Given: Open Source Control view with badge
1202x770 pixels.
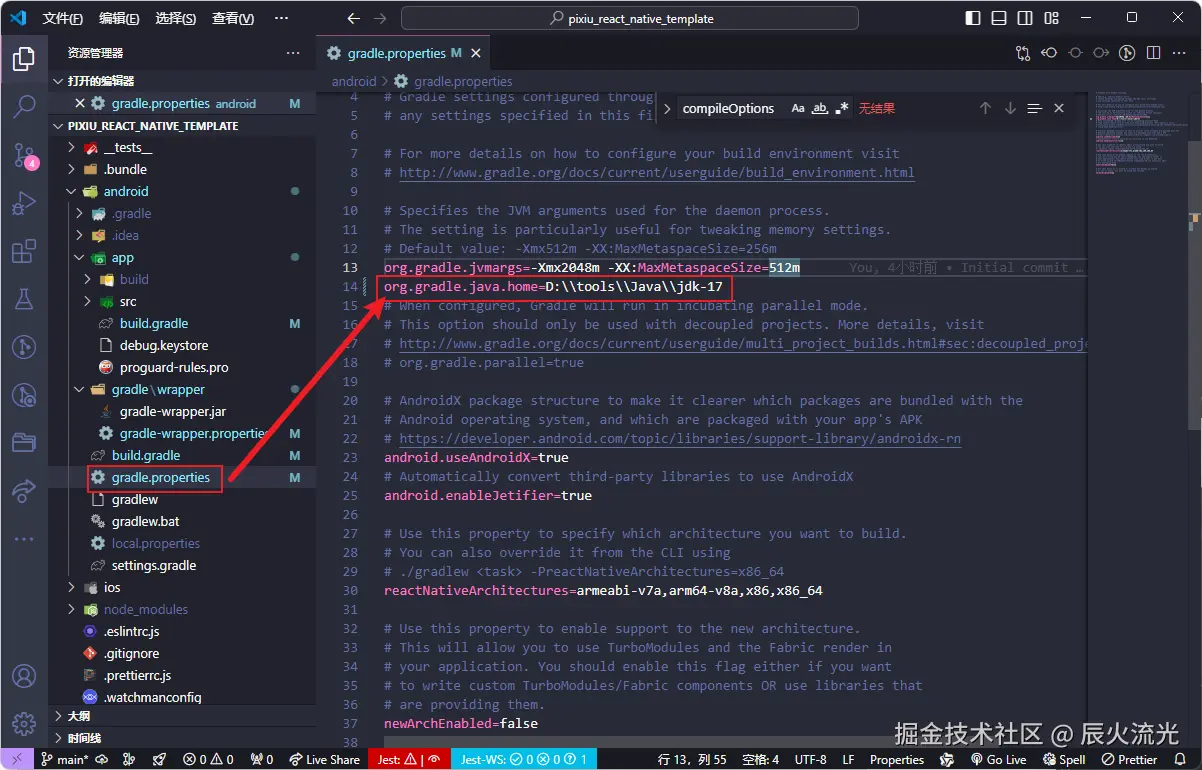Looking at the screenshot, I should 24,154.
